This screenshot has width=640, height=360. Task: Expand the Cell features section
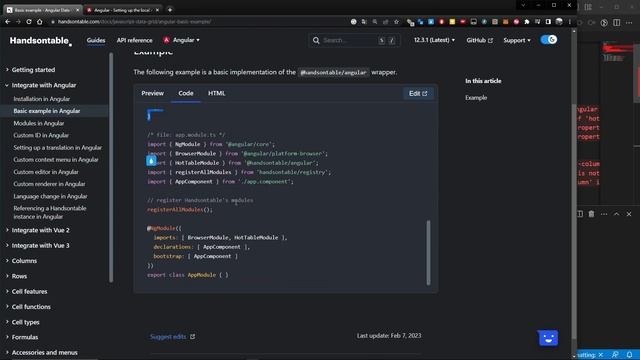click(x=29, y=291)
